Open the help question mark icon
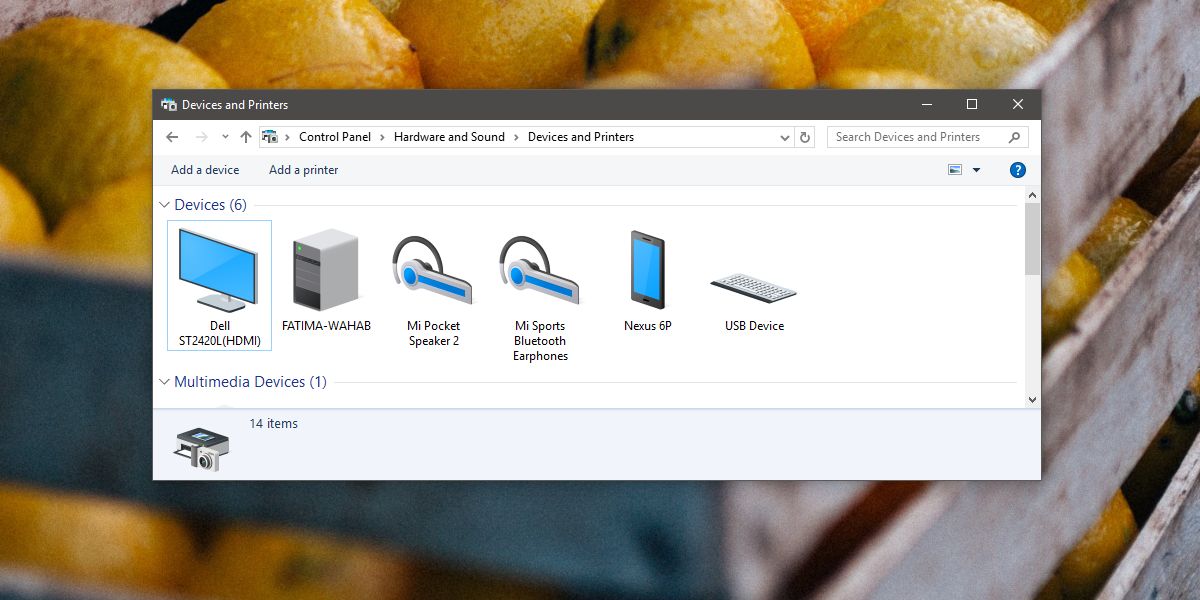The width and height of the screenshot is (1200, 600). pyautogui.click(x=1018, y=170)
